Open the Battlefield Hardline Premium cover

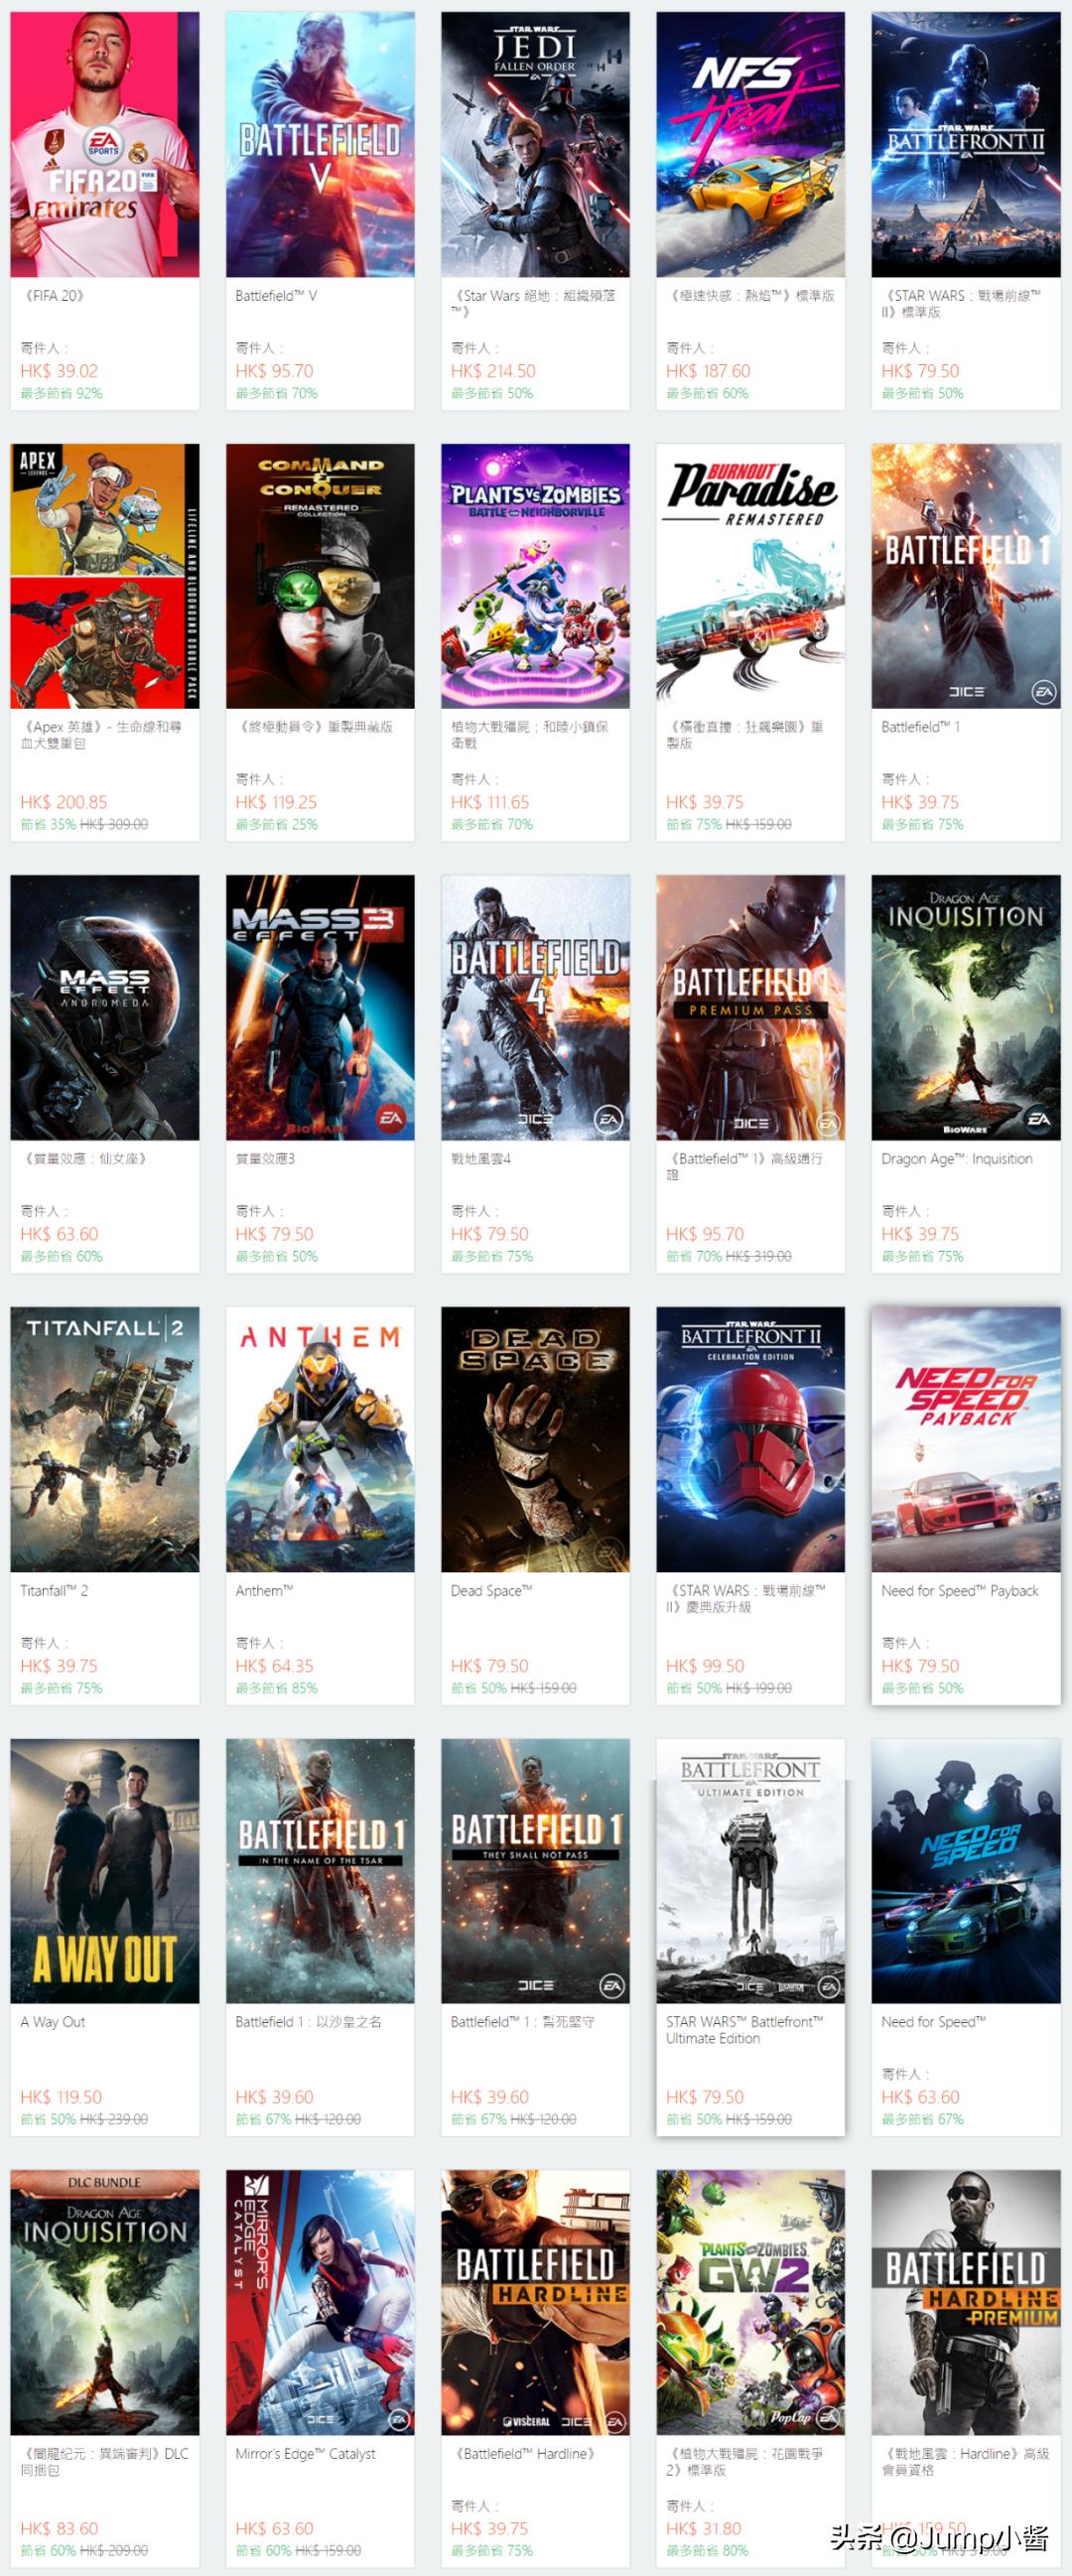click(x=966, y=2302)
